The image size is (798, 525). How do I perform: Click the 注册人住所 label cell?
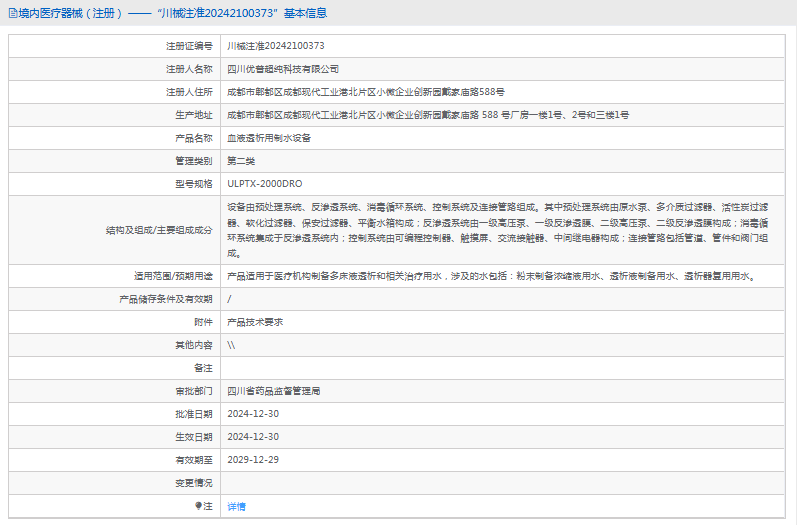(115, 92)
